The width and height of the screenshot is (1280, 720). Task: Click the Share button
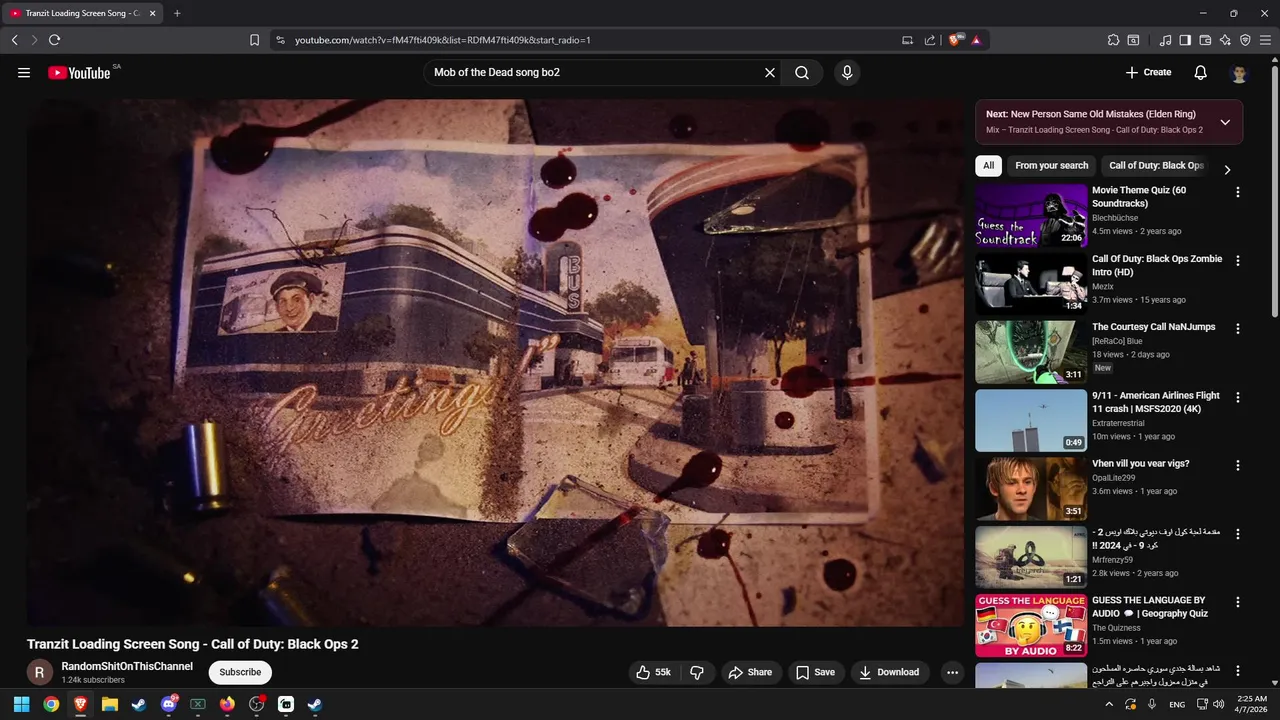[750, 673]
